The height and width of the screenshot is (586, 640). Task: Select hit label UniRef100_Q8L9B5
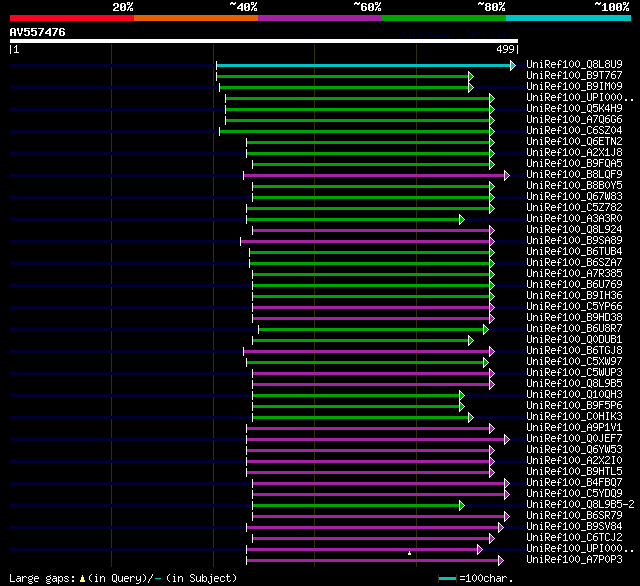click(x=574, y=384)
